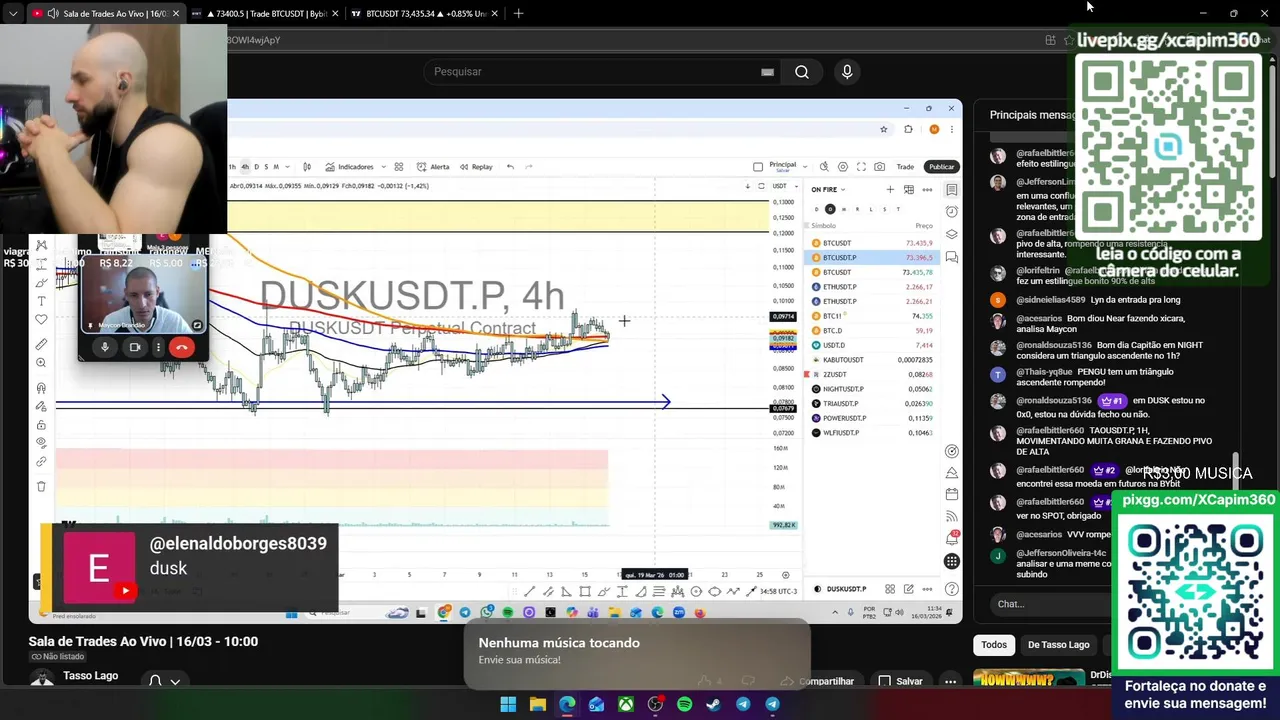Image resolution: width=1280 pixels, height=720 pixels.
Task: Open the ON FIRE watchlist dropdown
Action: pyautogui.click(x=828, y=189)
